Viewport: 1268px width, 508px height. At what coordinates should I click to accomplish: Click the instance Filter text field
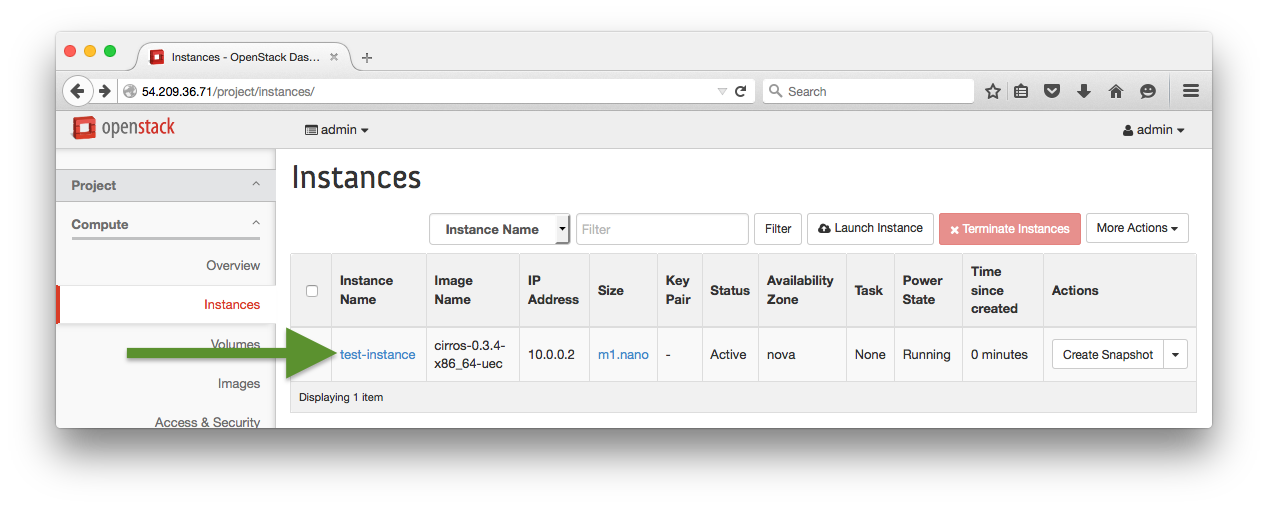[661, 229]
